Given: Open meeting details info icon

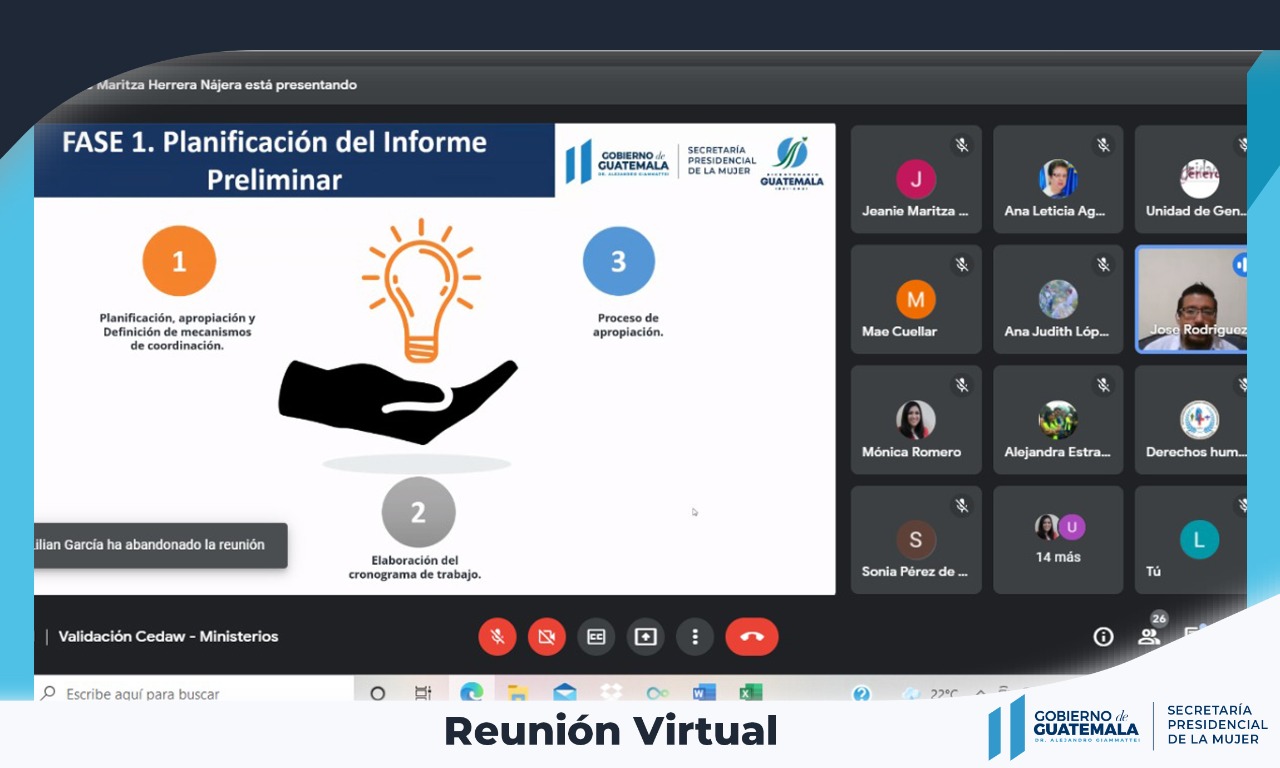Looking at the screenshot, I should (1103, 637).
